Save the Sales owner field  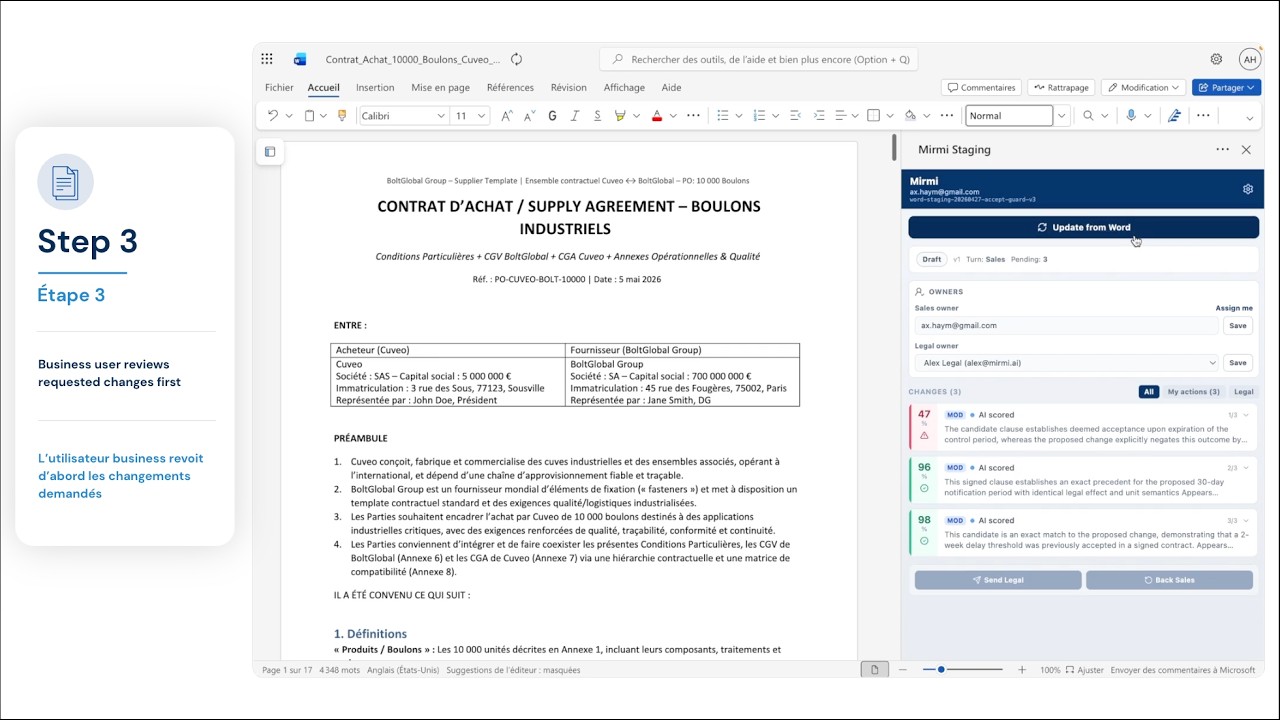point(1238,325)
